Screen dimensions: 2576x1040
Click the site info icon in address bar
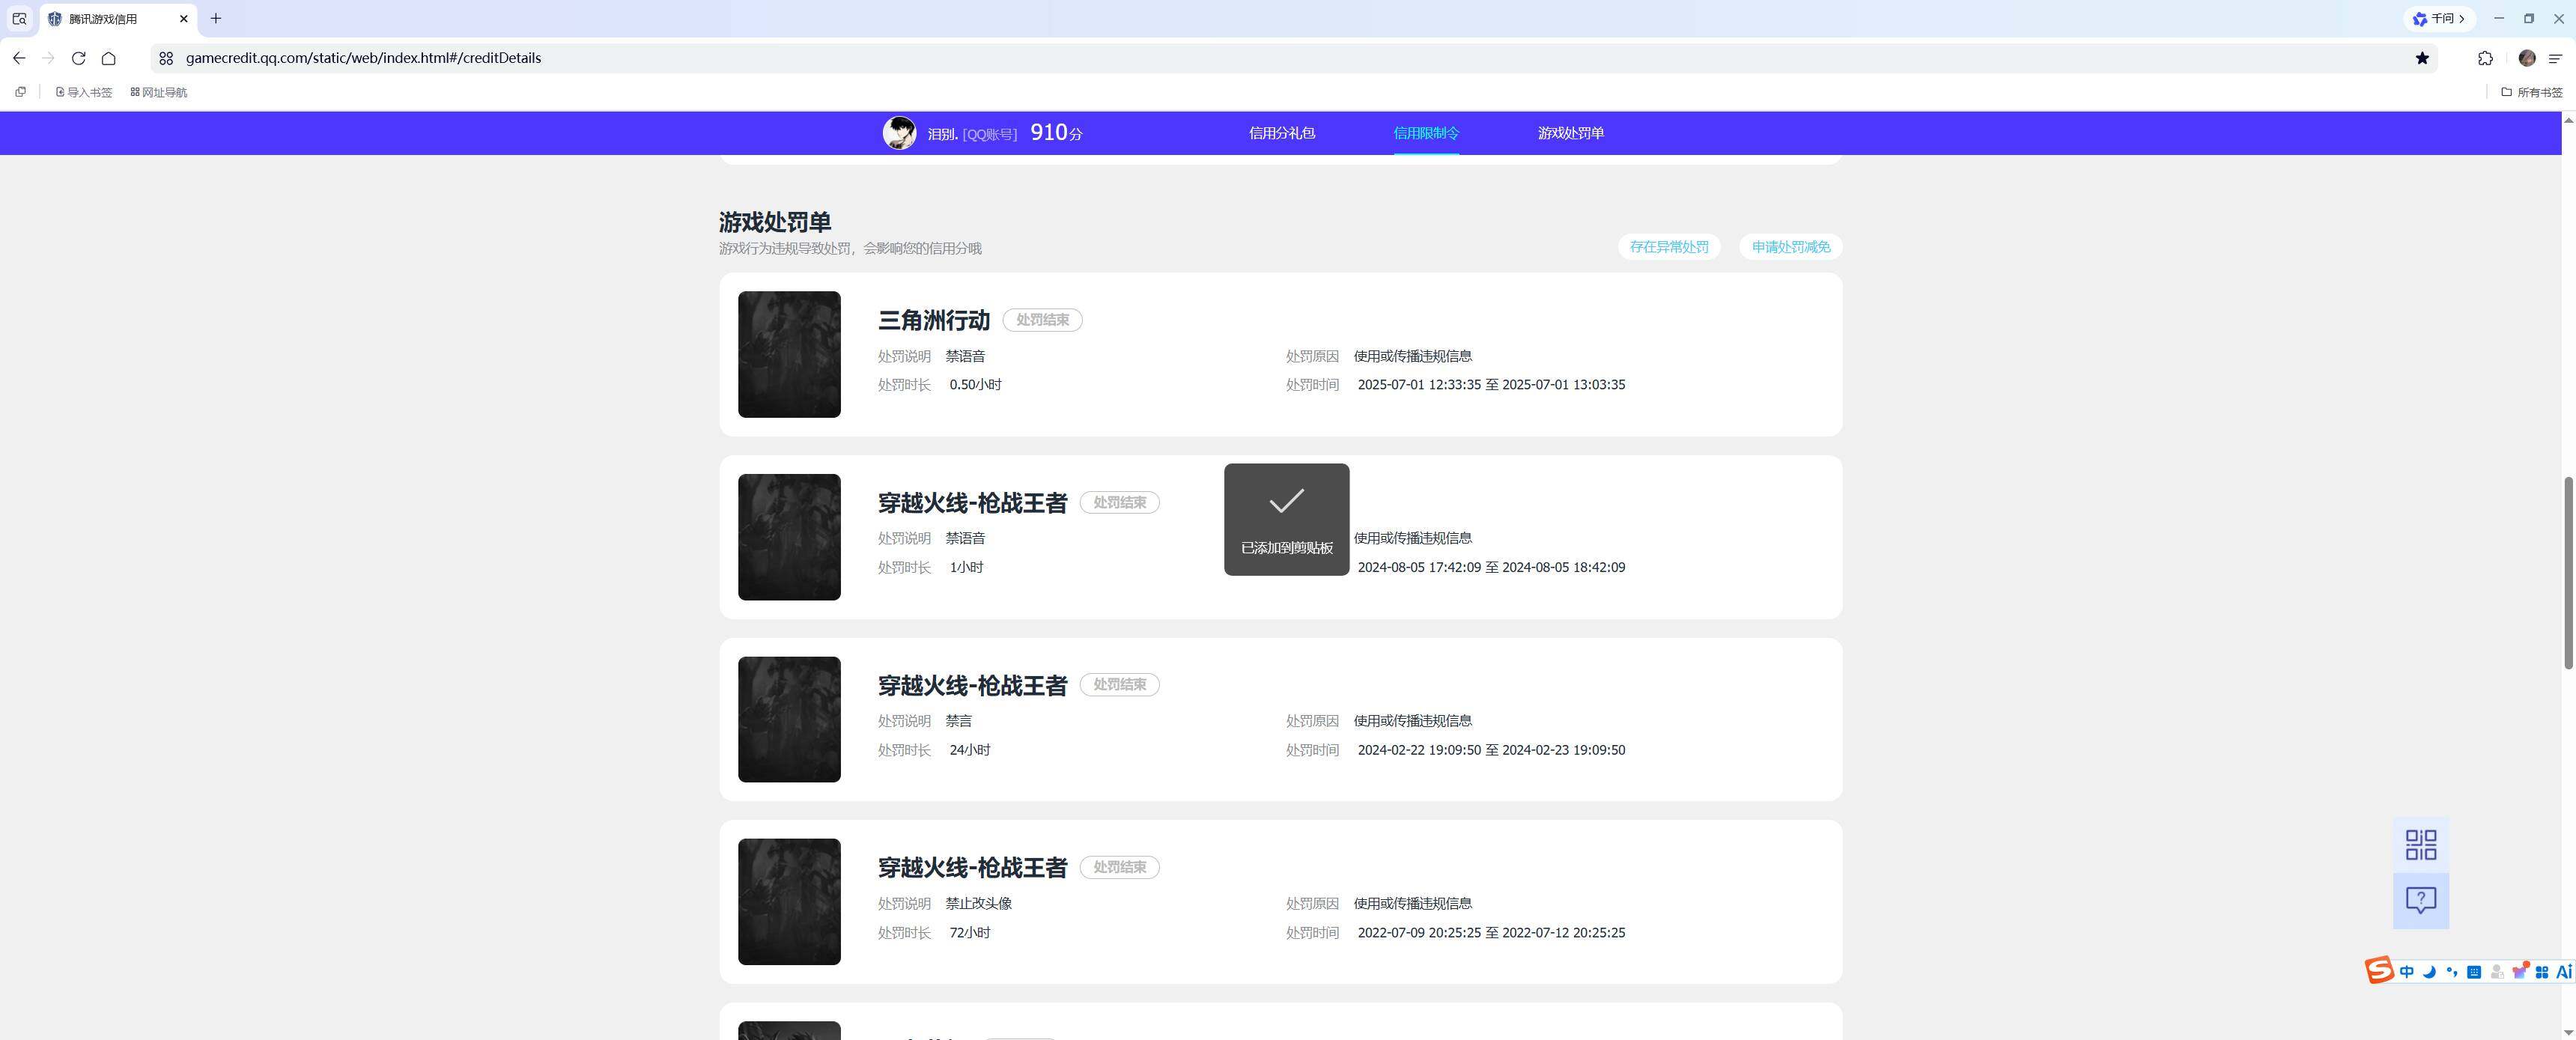click(166, 58)
